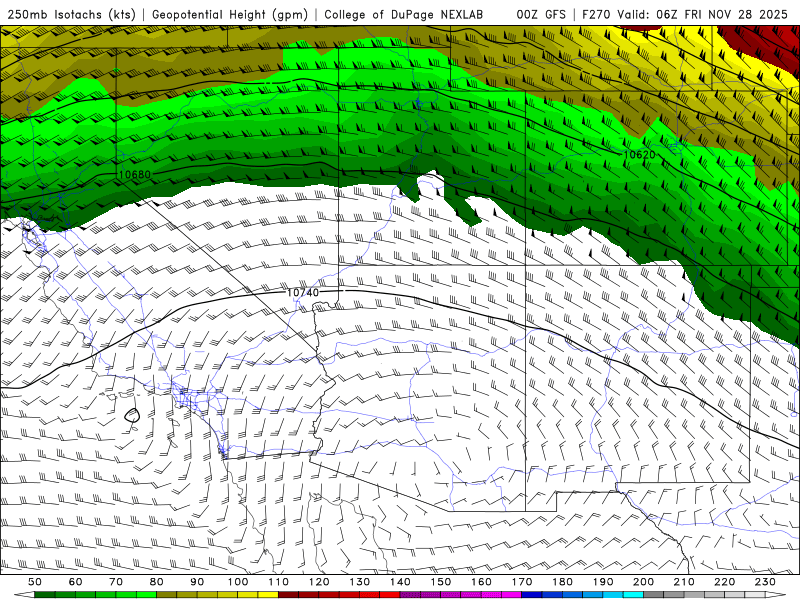Click the 210 value on the color scale
800x600 pixels.
[685, 582]
